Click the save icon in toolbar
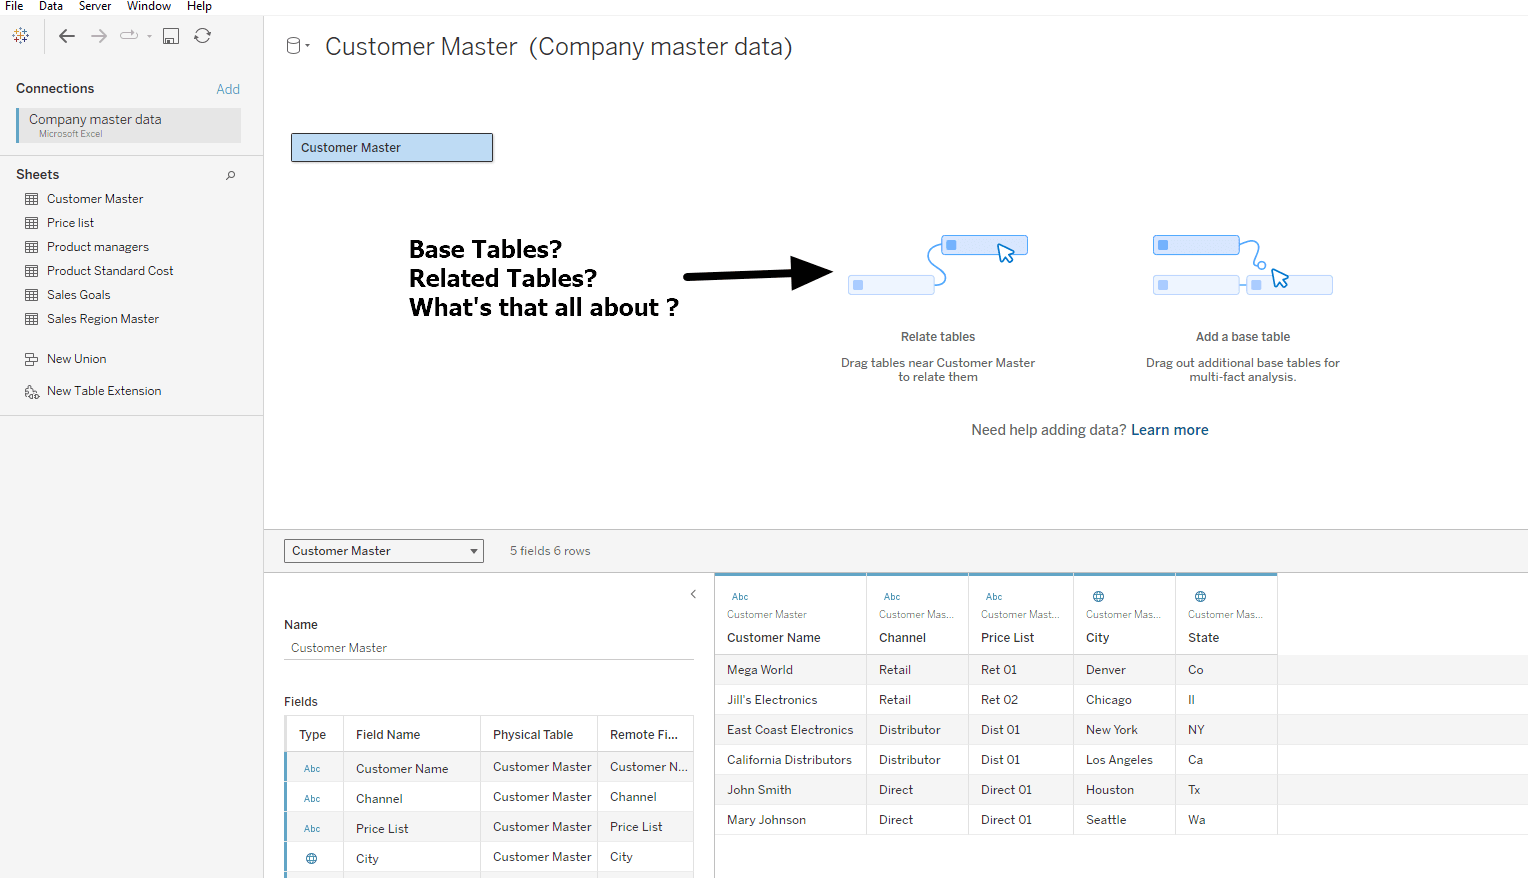Screen dimensions: 1528x878 pos(171,36)
